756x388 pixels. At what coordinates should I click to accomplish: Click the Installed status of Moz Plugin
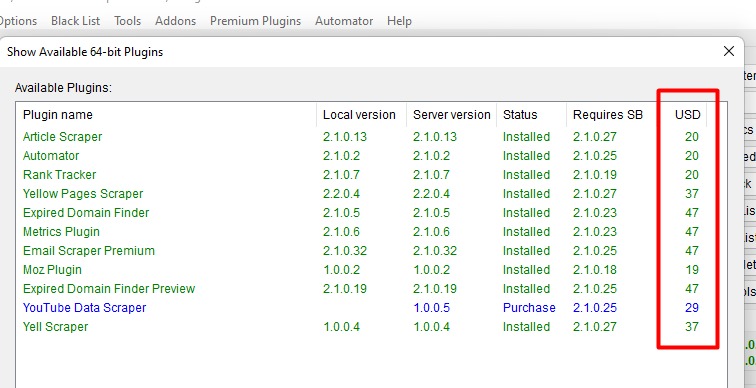click(x=526, y=269)
